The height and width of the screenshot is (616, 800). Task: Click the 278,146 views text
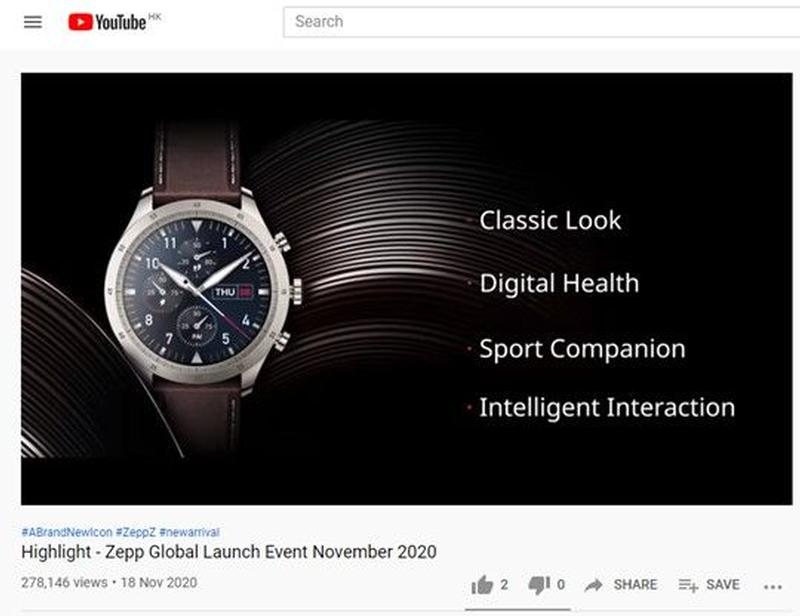point(64,583)
